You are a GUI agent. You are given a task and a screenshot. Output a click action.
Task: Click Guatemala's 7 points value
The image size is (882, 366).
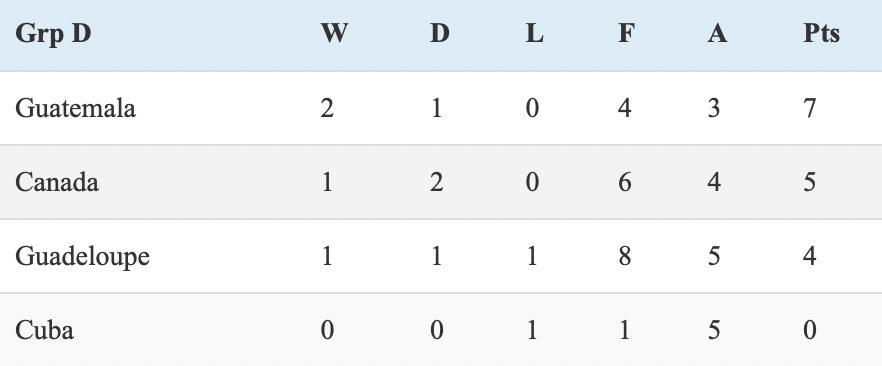(x=809, y=107)
